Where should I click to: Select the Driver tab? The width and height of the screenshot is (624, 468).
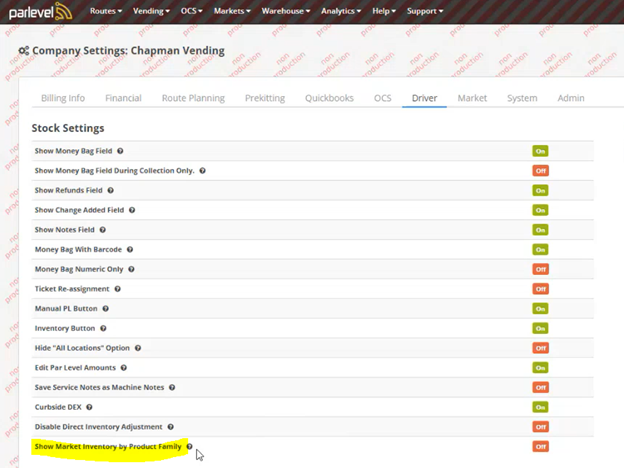[424, 98]
